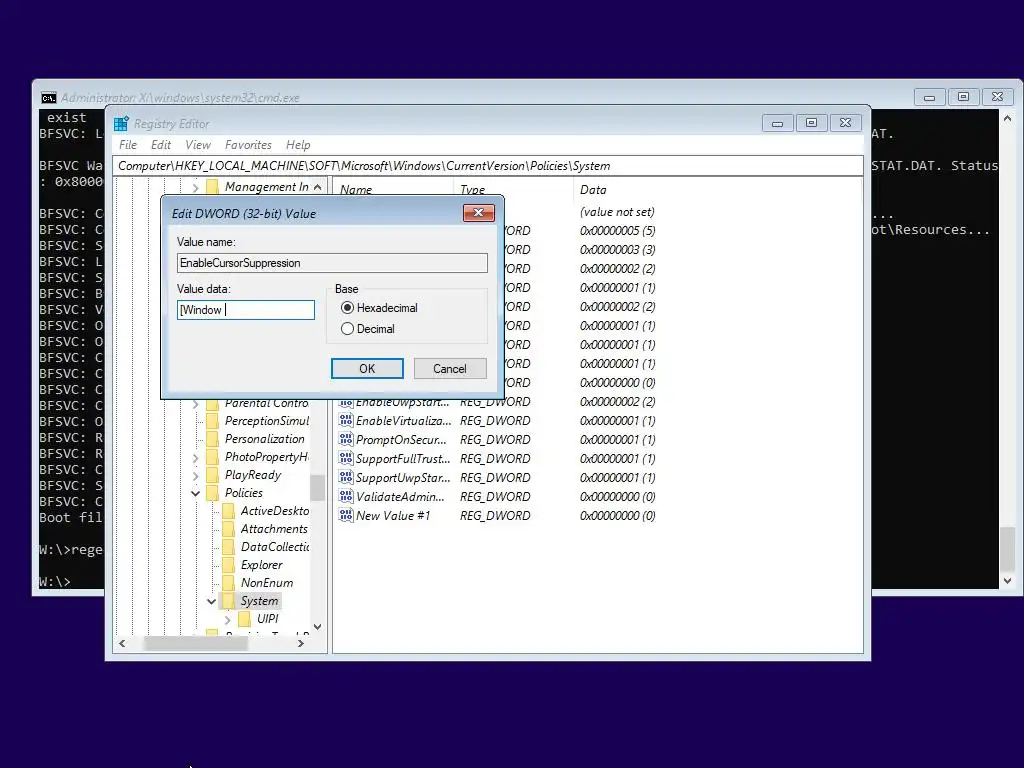
Task: Select the NonEnum tree item label
Action: [266, 583]
